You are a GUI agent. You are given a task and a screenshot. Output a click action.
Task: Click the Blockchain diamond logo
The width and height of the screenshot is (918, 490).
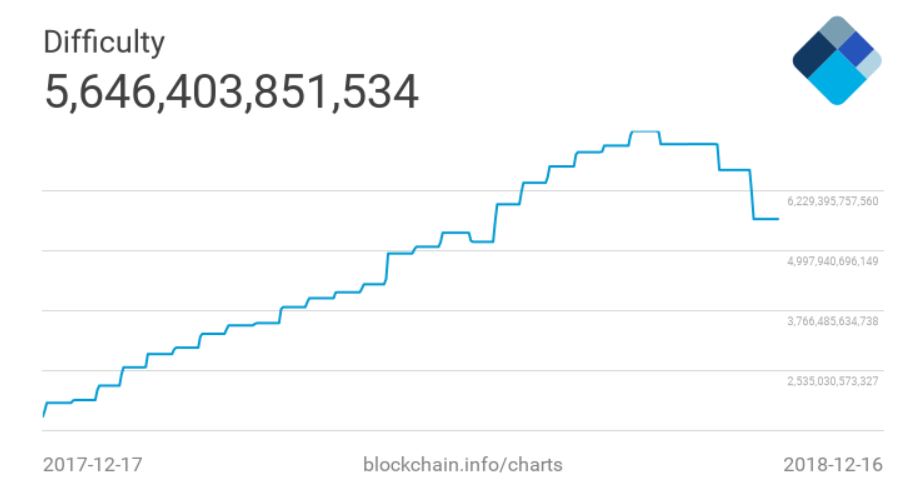pos(836,60)
